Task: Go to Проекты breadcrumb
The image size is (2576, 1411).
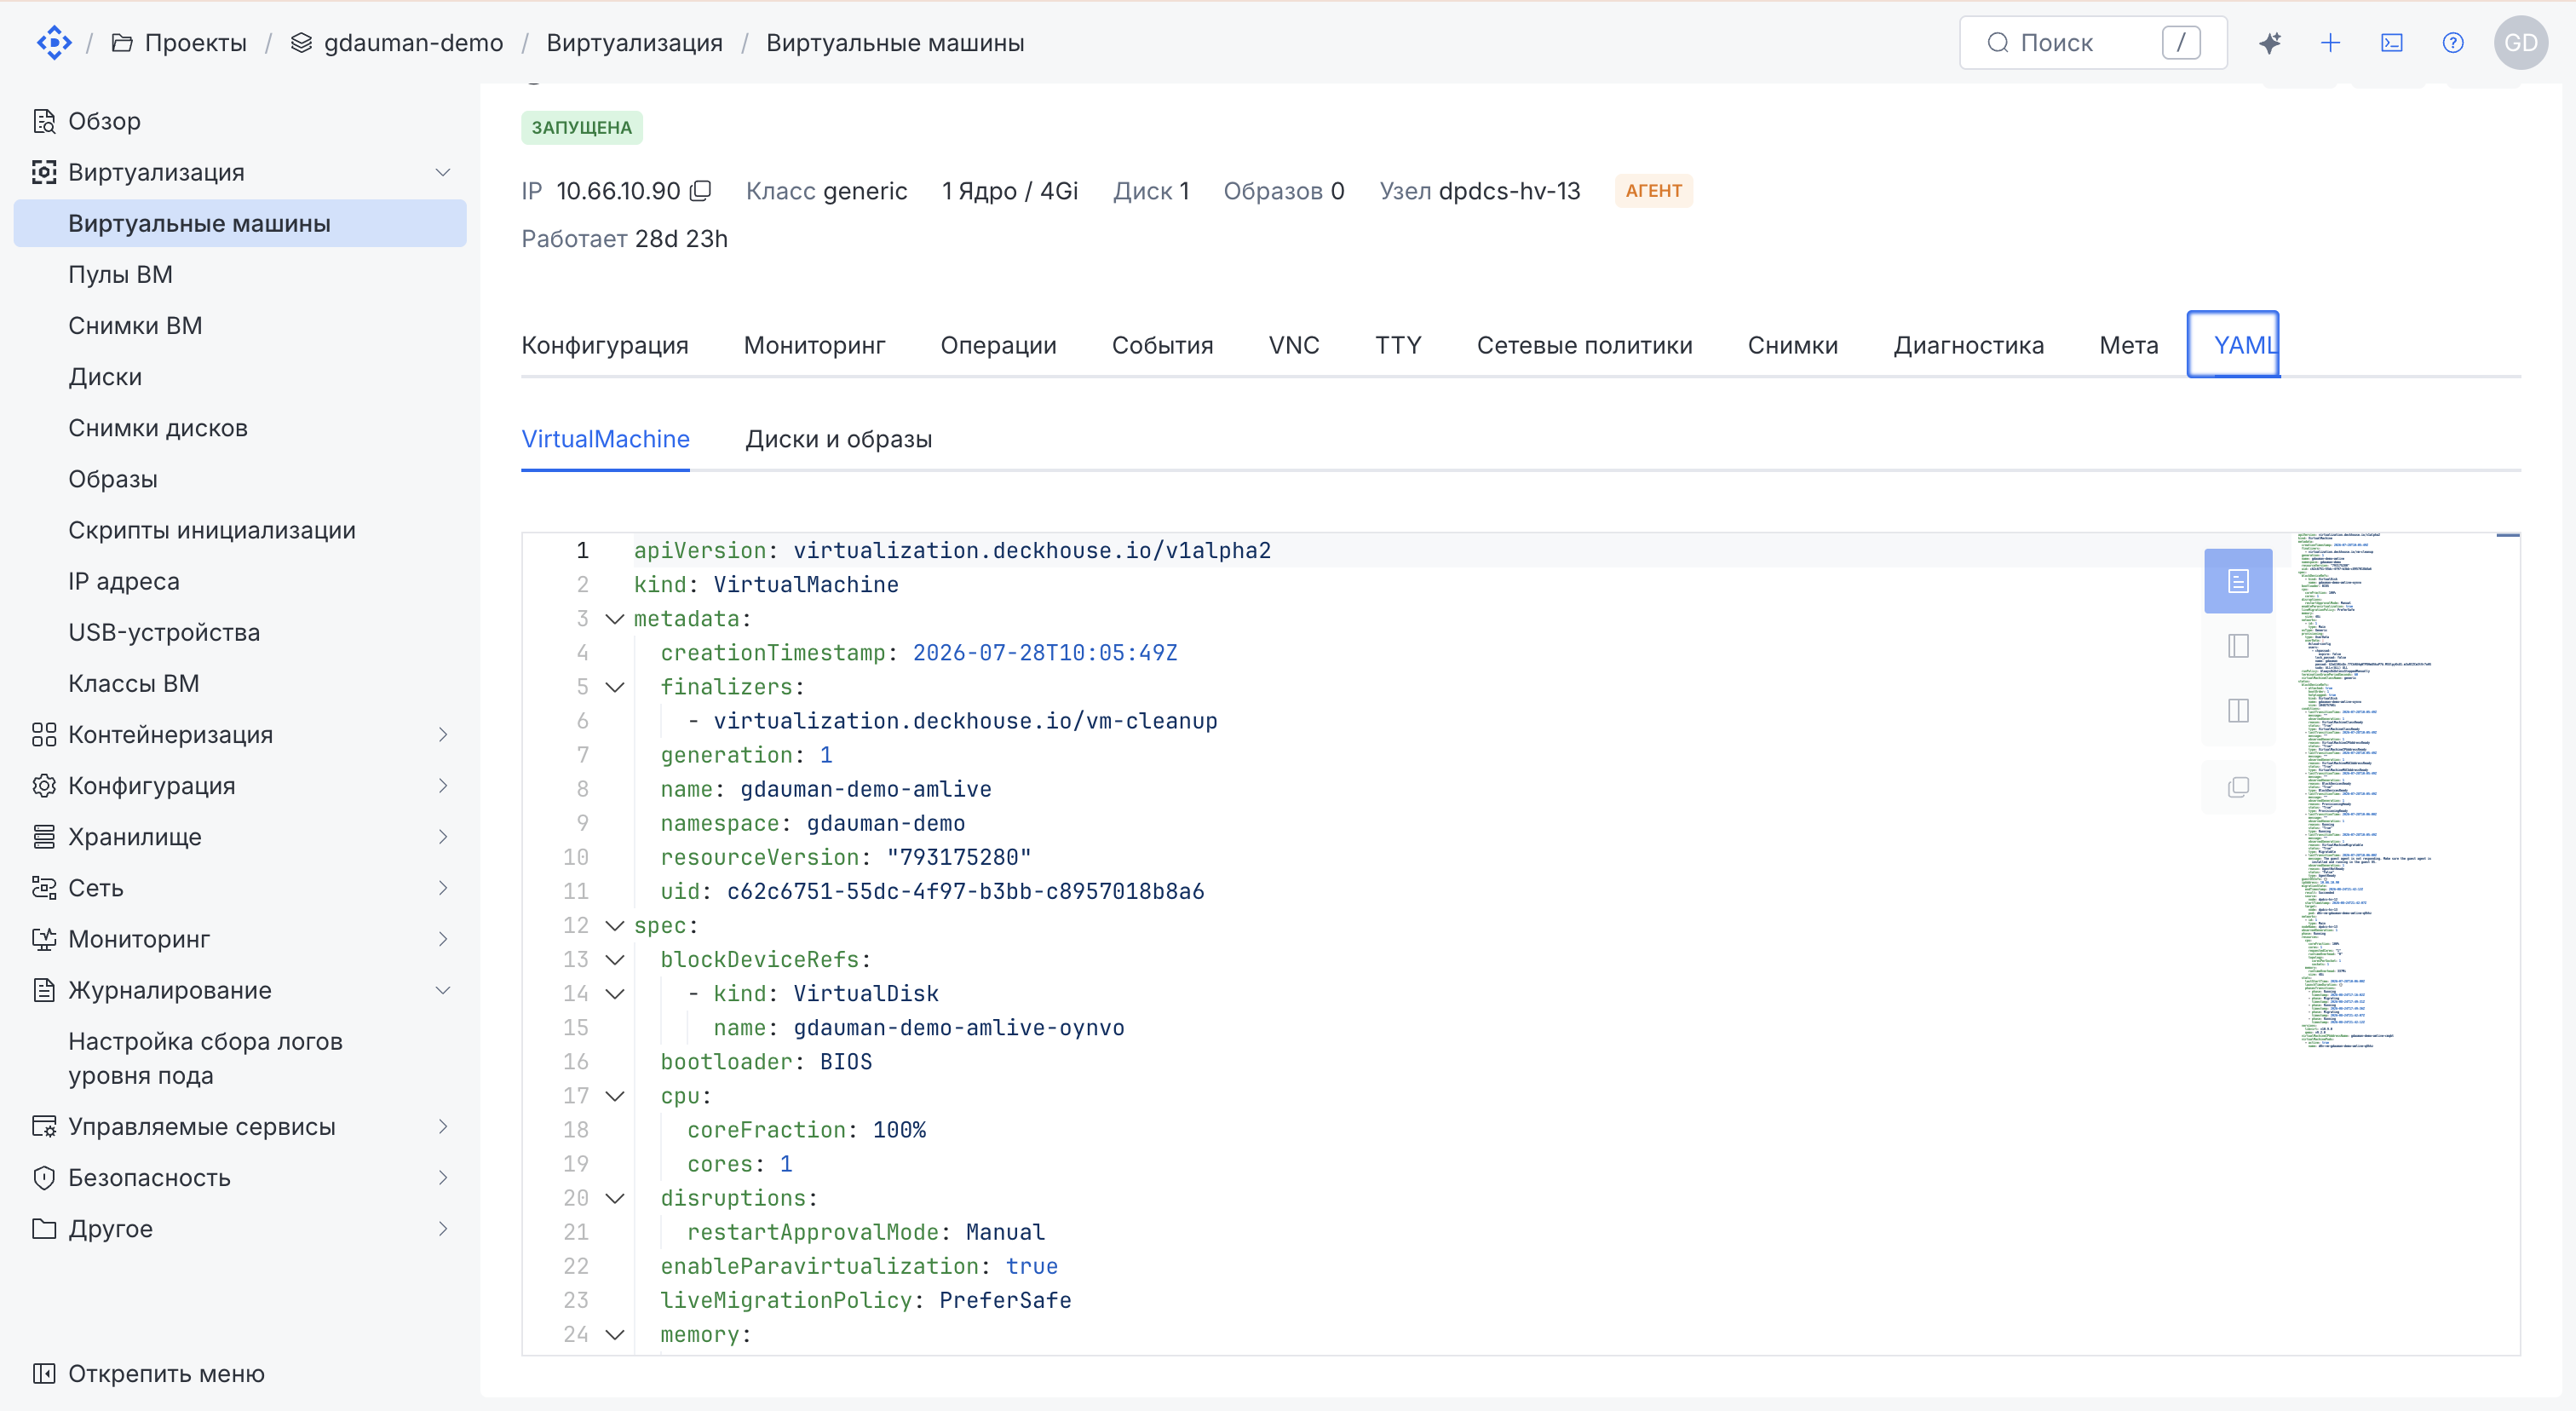Action: [179, 43]
